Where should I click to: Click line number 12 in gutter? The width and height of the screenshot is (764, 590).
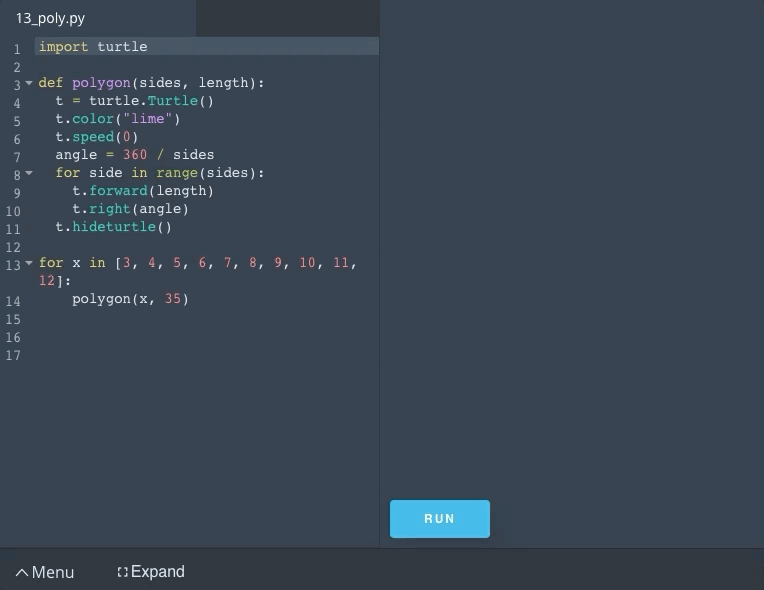point(13,247)
